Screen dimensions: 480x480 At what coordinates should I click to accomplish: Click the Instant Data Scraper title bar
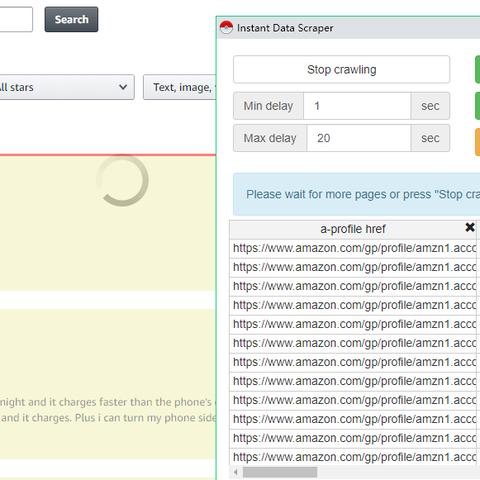[348, 28]
